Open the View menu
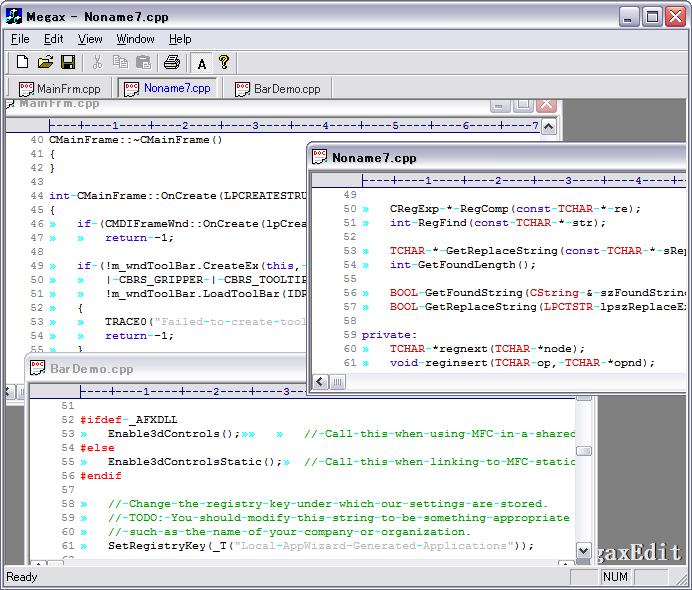 tap(90, 39)
